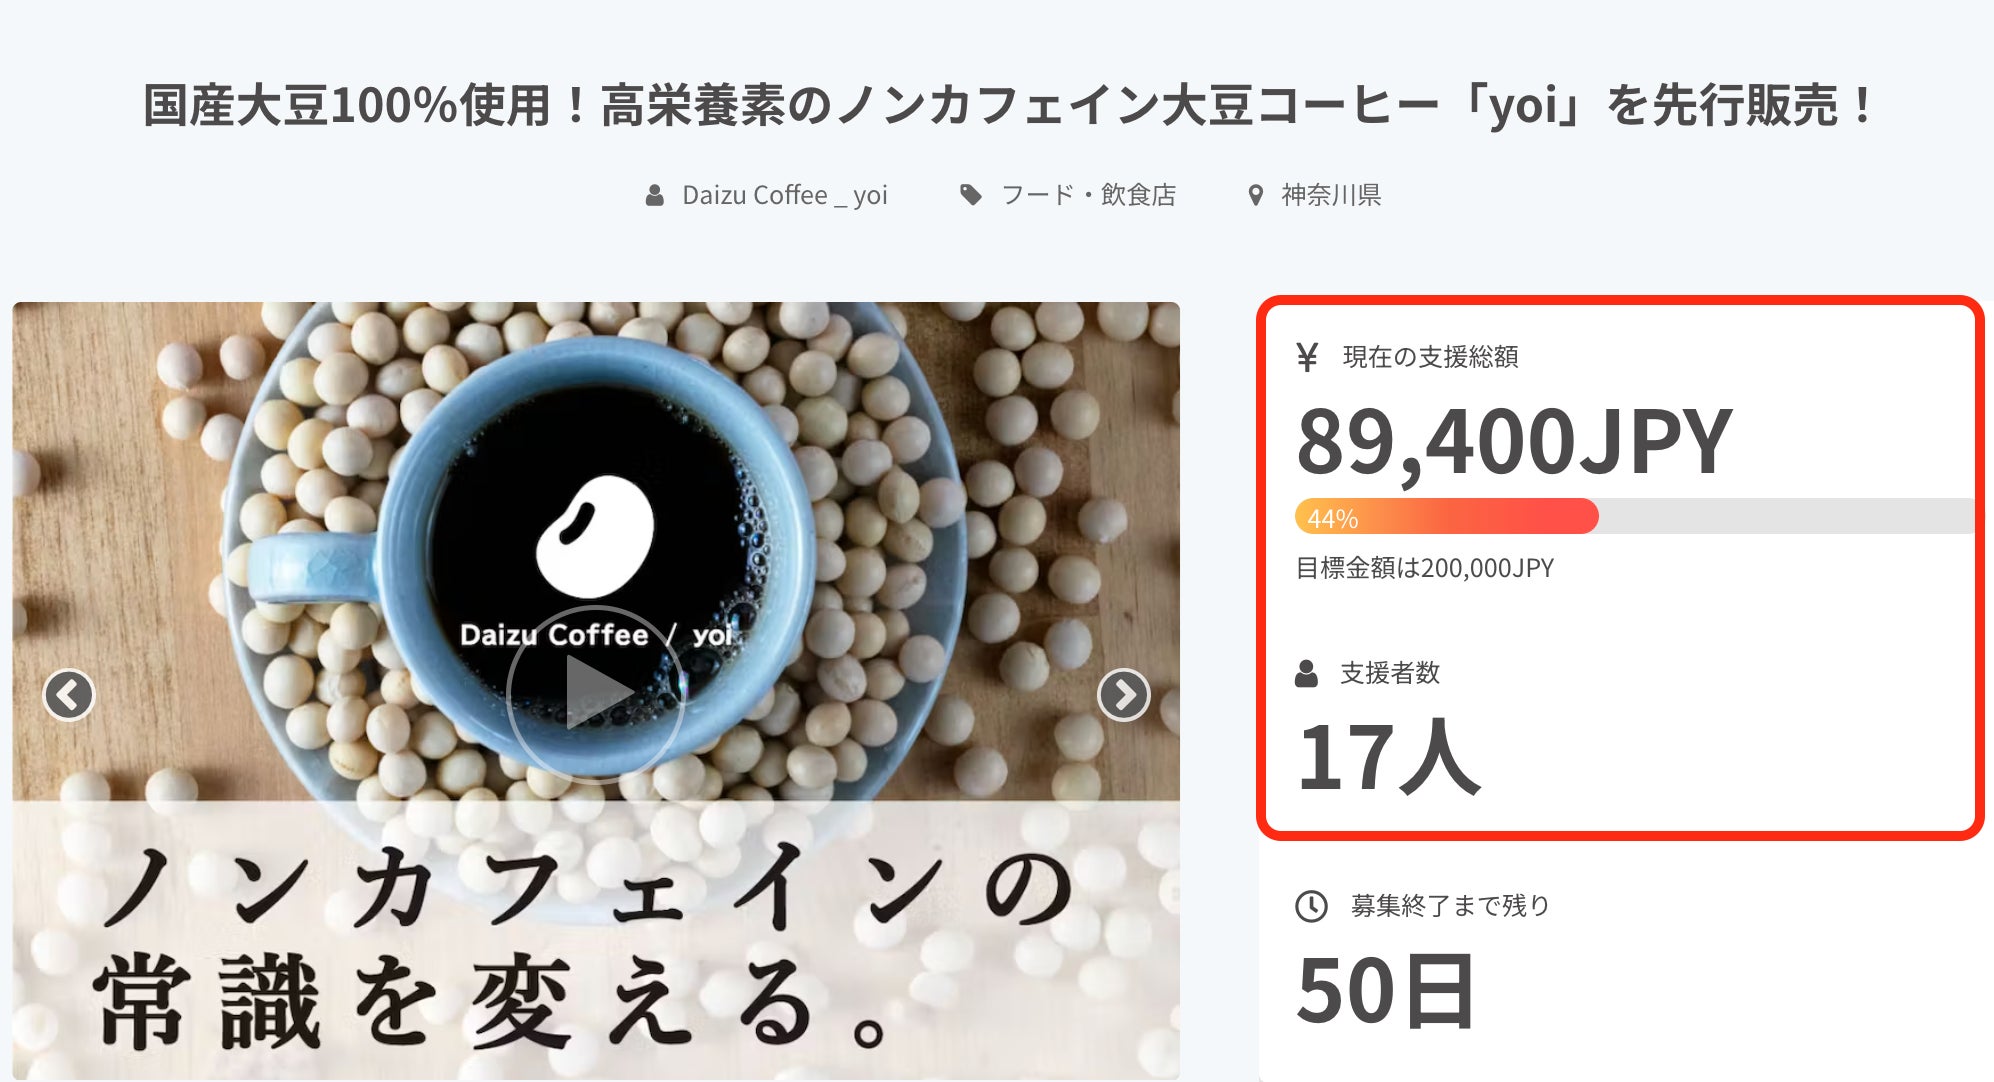Click the person icon beside 支援者数
1994x1082 pixels.
[x=1306, y=673]
